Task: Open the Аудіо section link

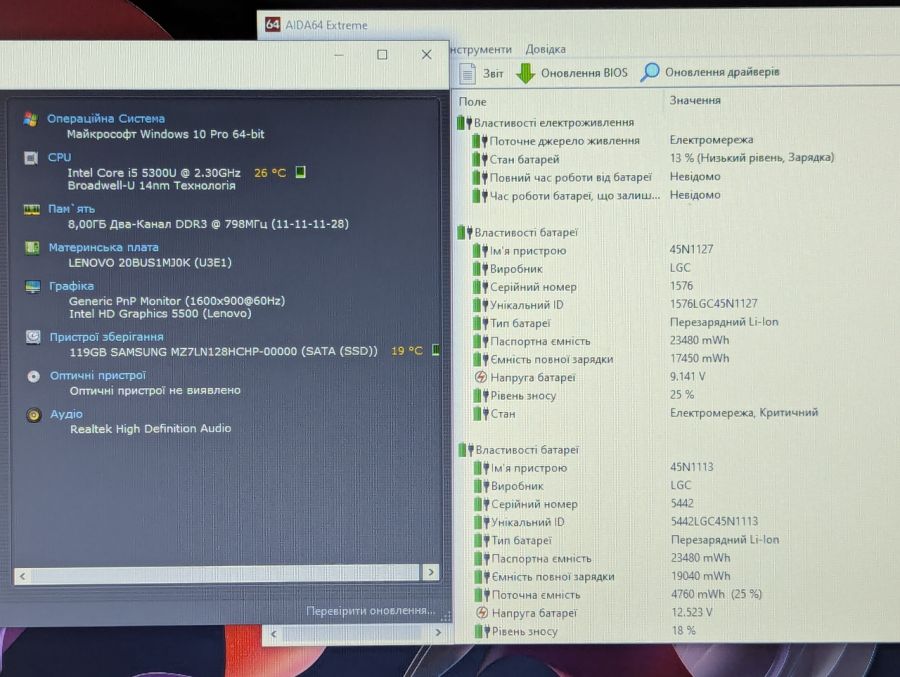Action: pyautogui.click(x=66, y=414)
